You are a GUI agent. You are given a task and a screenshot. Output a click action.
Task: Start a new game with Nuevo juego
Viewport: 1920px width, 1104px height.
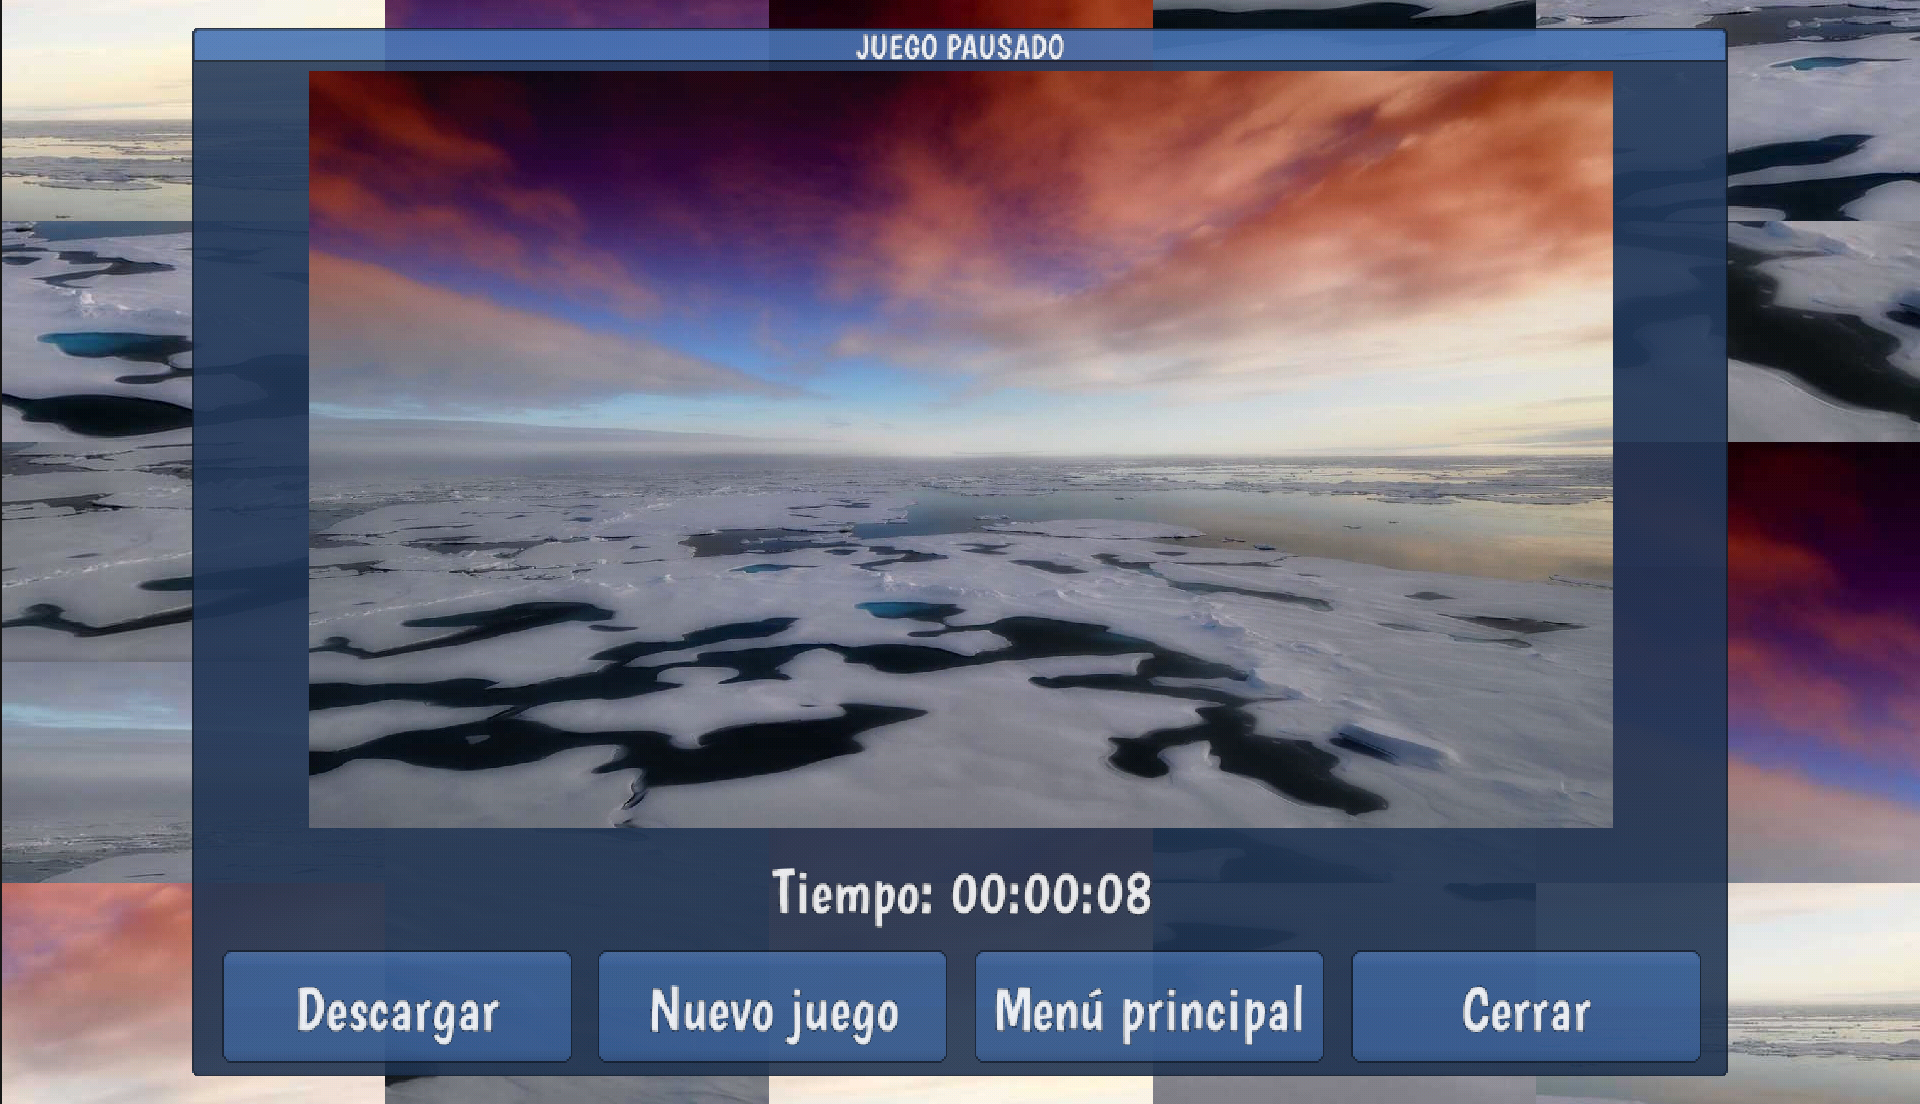pyautogui.click(x=772, y=1006)
